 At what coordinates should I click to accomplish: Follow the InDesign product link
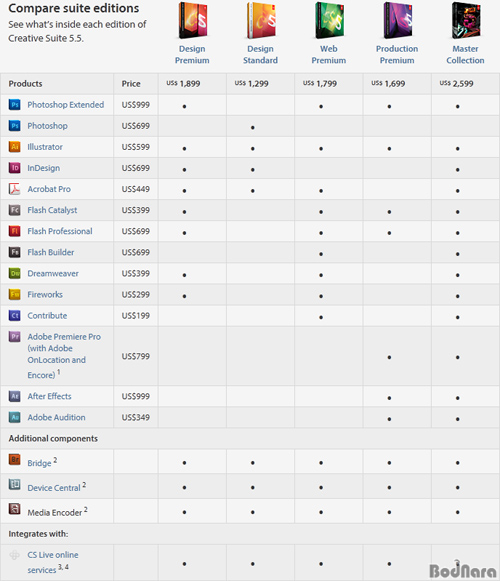click(x=43, y=168)
